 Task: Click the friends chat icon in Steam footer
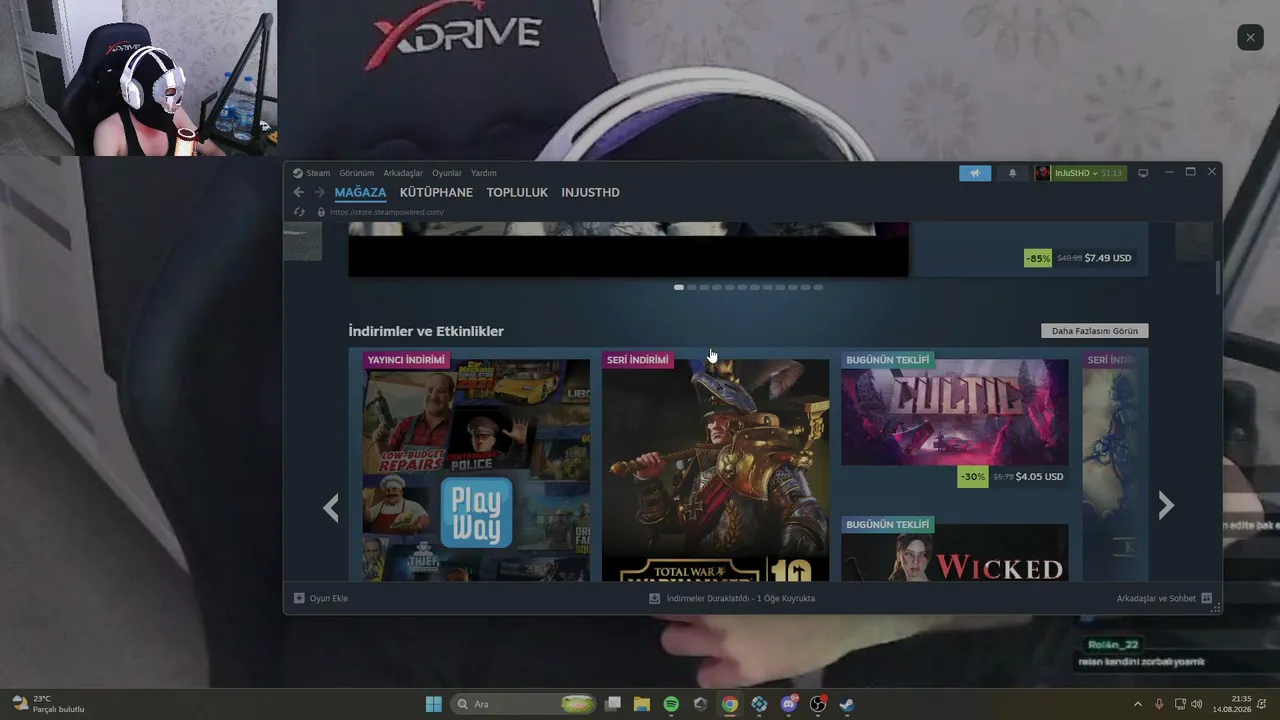click(x=1206, y=598)
